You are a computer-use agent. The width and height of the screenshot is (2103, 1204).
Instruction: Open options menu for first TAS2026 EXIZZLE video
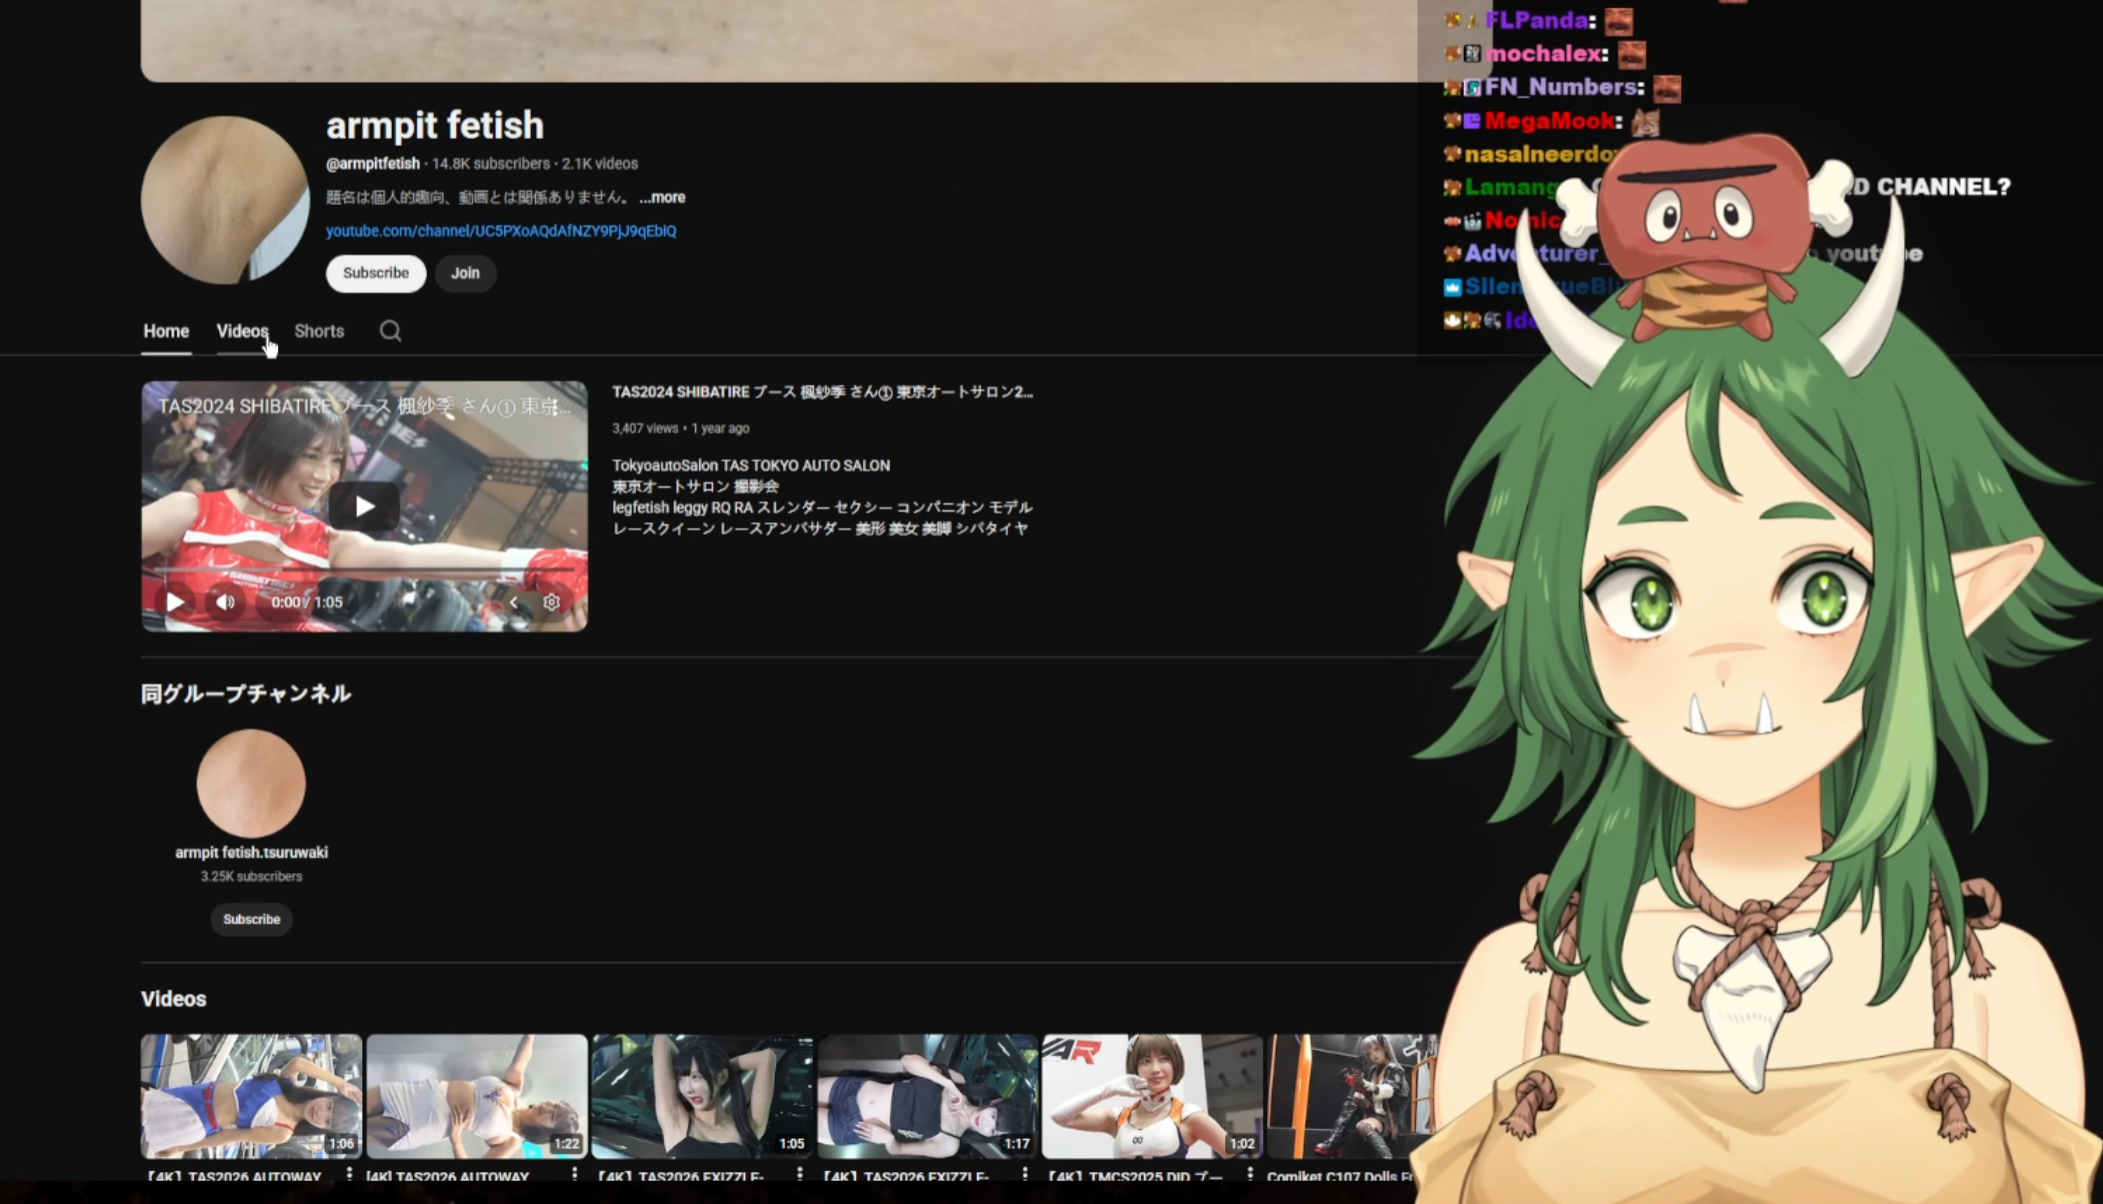[x=800, y=1175]
